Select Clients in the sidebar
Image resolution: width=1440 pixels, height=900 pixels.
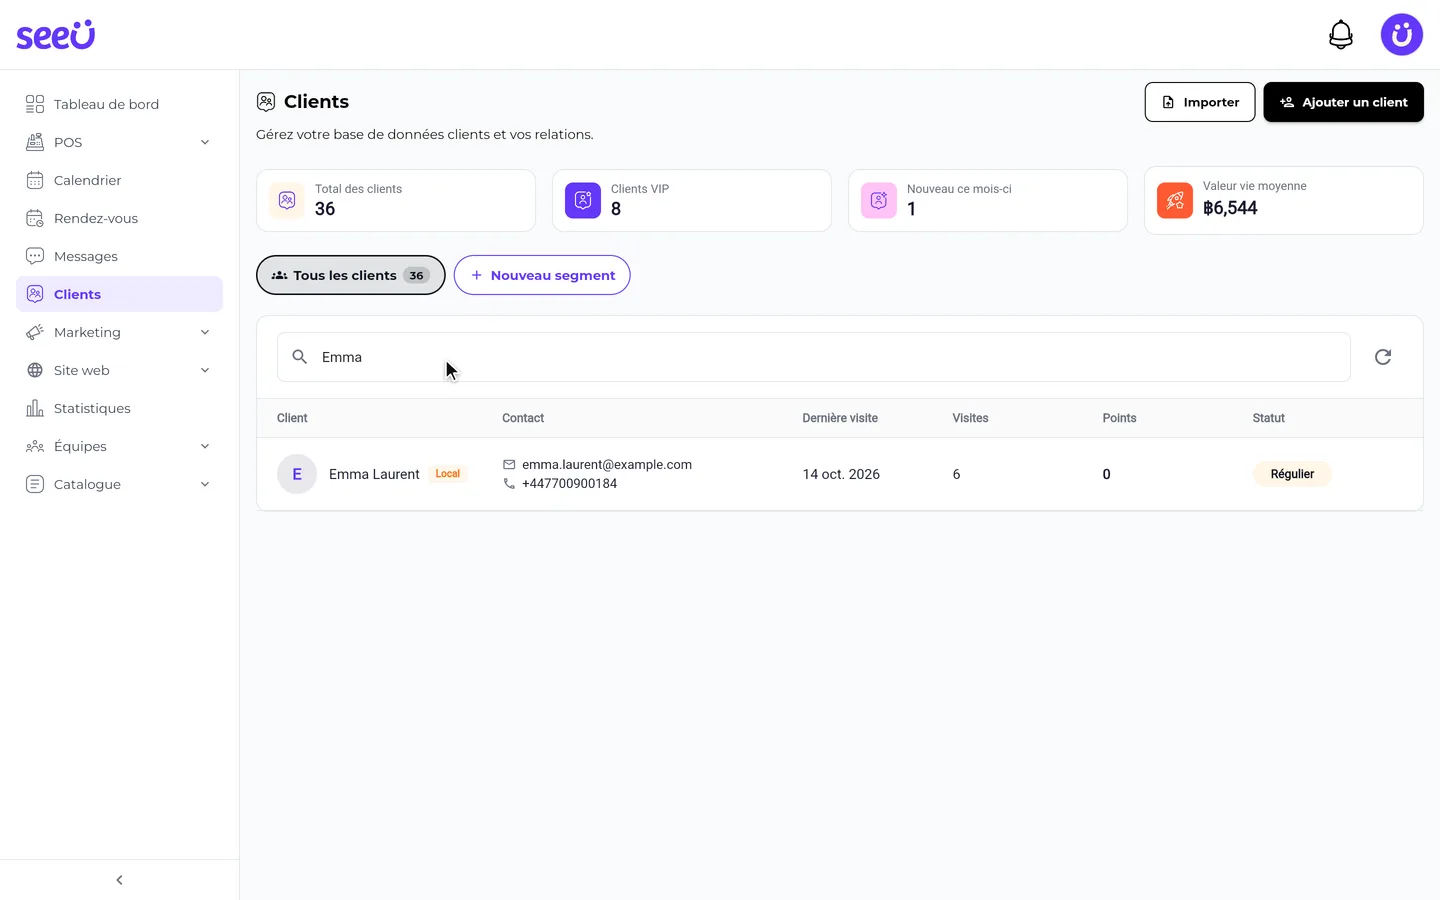point(119,294)
